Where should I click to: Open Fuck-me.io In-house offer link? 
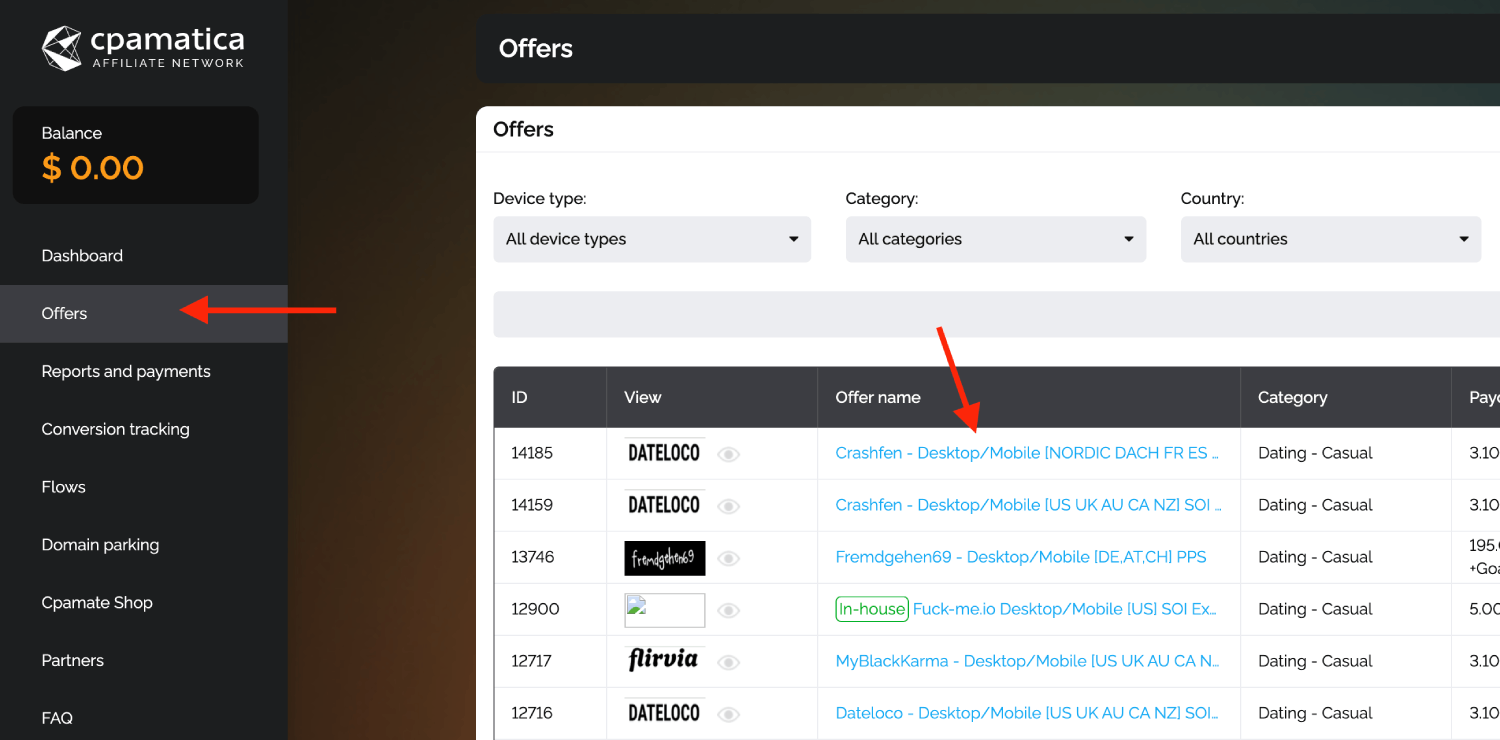1065,609
